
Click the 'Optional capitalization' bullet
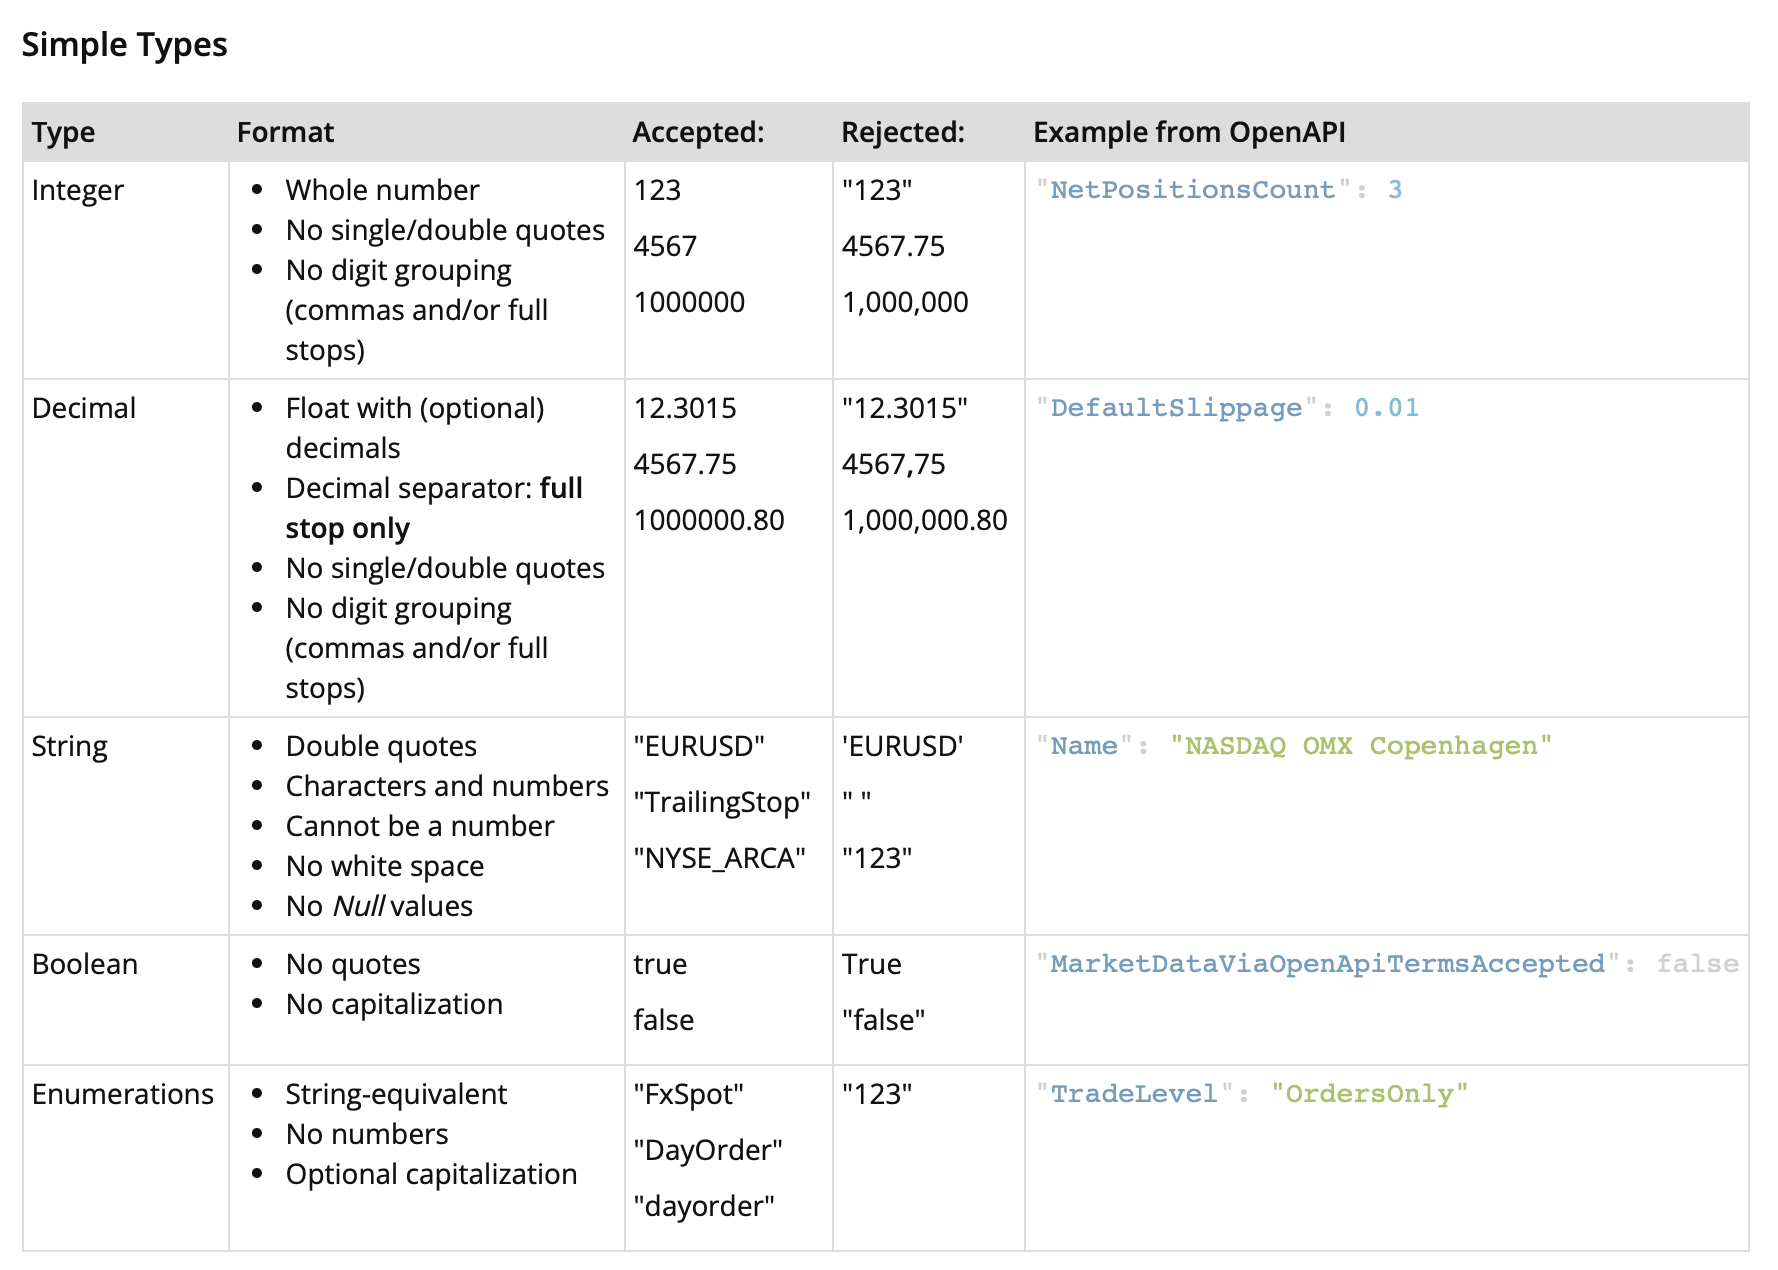(431, 1174)
